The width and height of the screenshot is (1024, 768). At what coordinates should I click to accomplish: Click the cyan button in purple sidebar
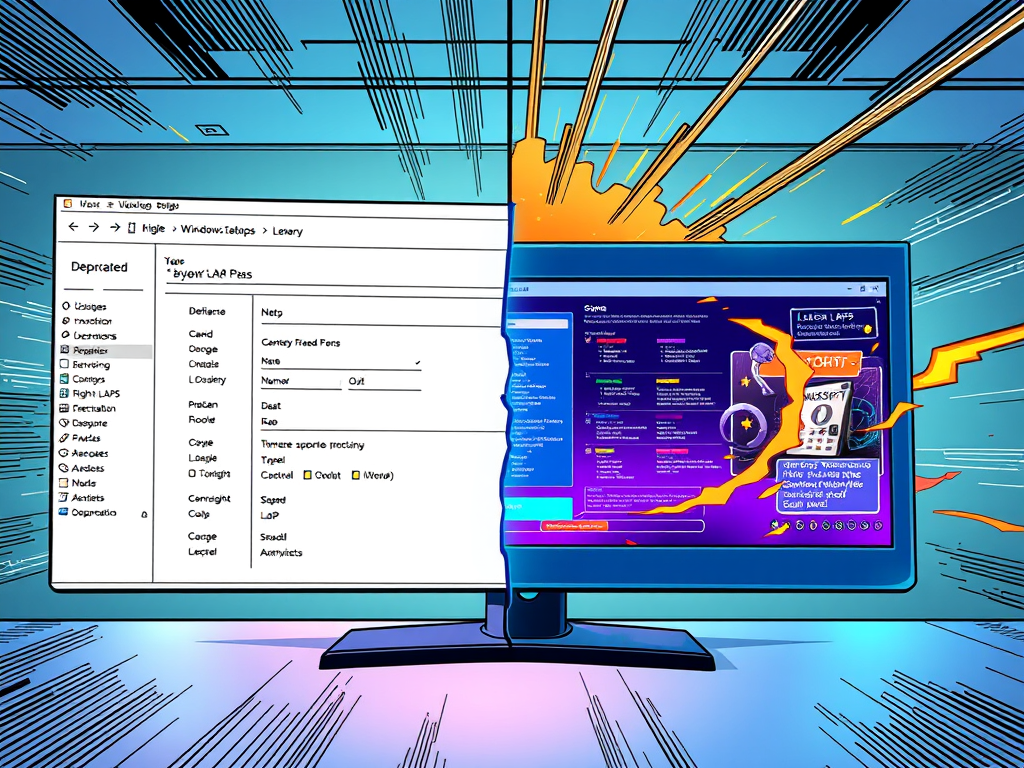(x=539, y=508)
